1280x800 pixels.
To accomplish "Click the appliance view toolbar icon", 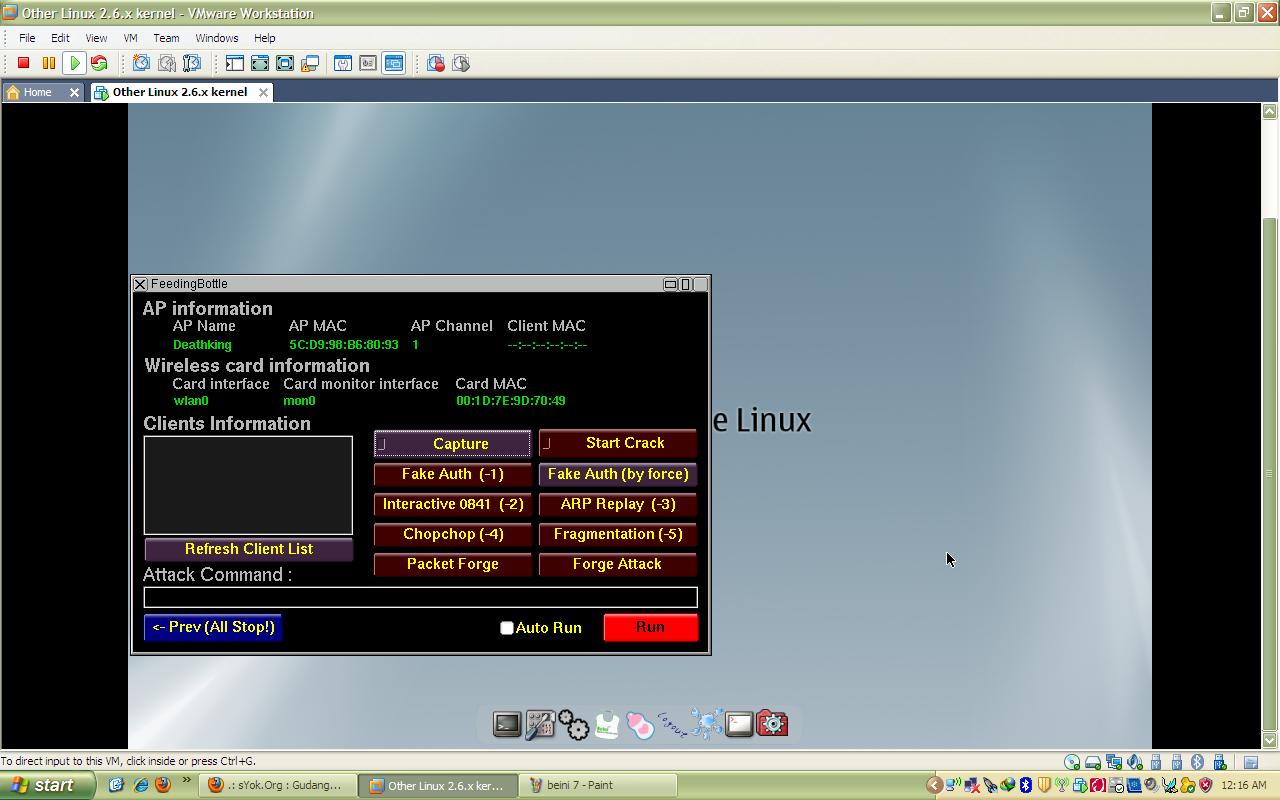I will coord(367,63).
